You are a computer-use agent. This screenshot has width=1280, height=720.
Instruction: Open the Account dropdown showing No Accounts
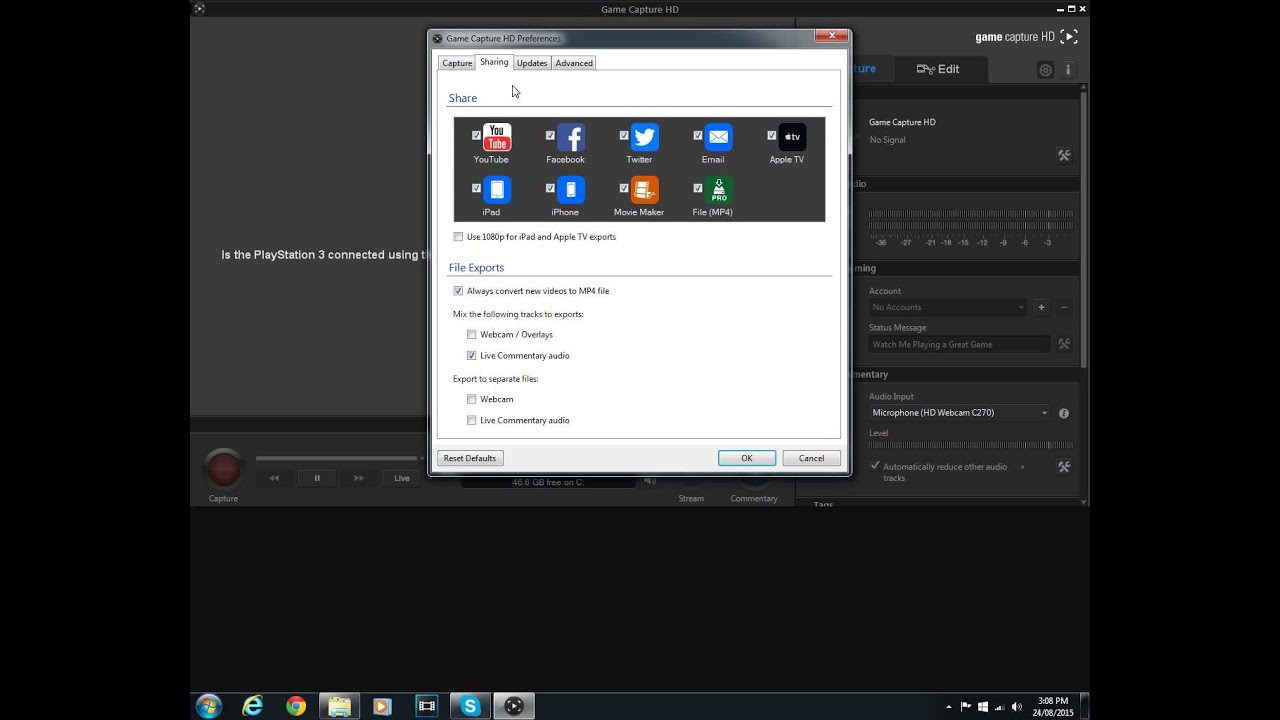[x=948, y=307]
